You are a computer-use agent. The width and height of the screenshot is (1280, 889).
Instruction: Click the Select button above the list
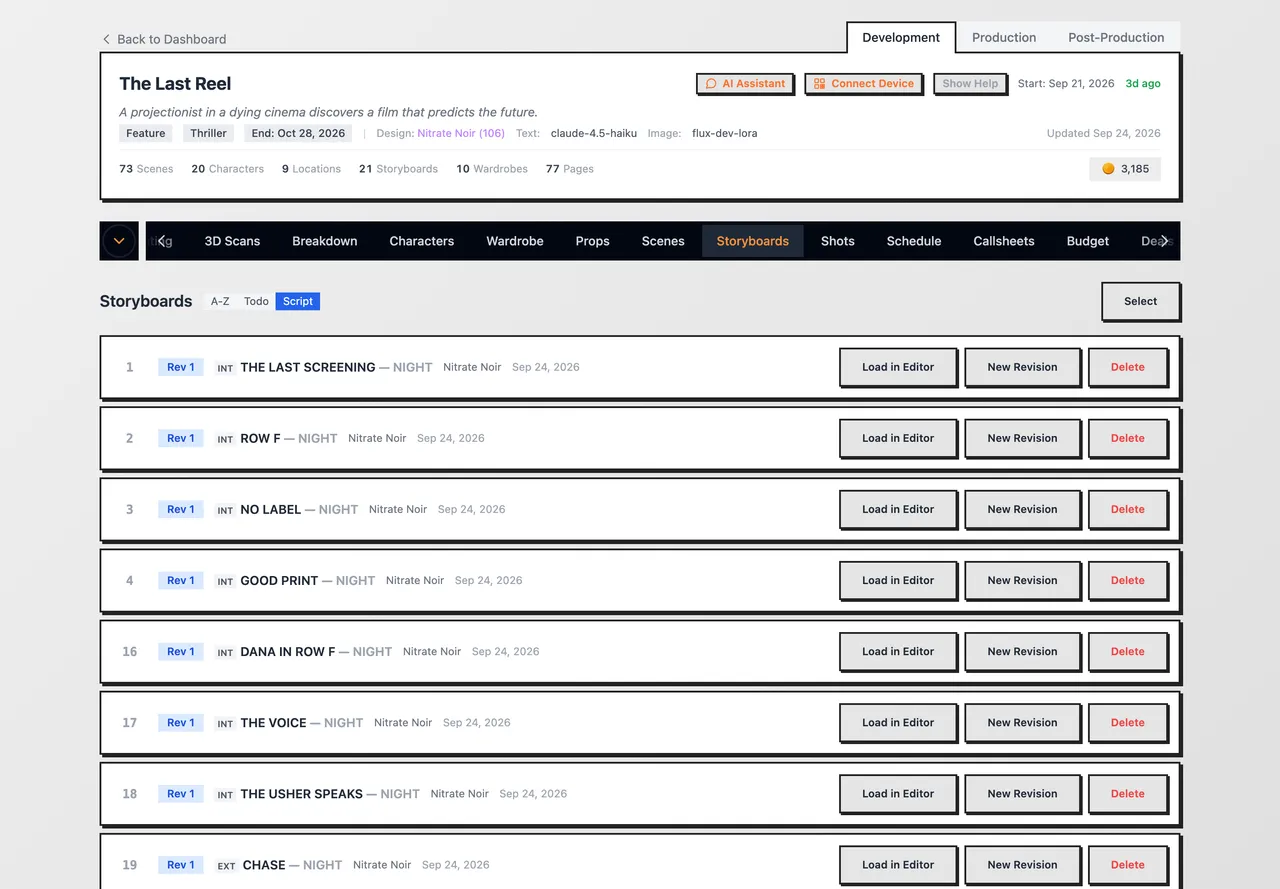tap(1140, 301)
